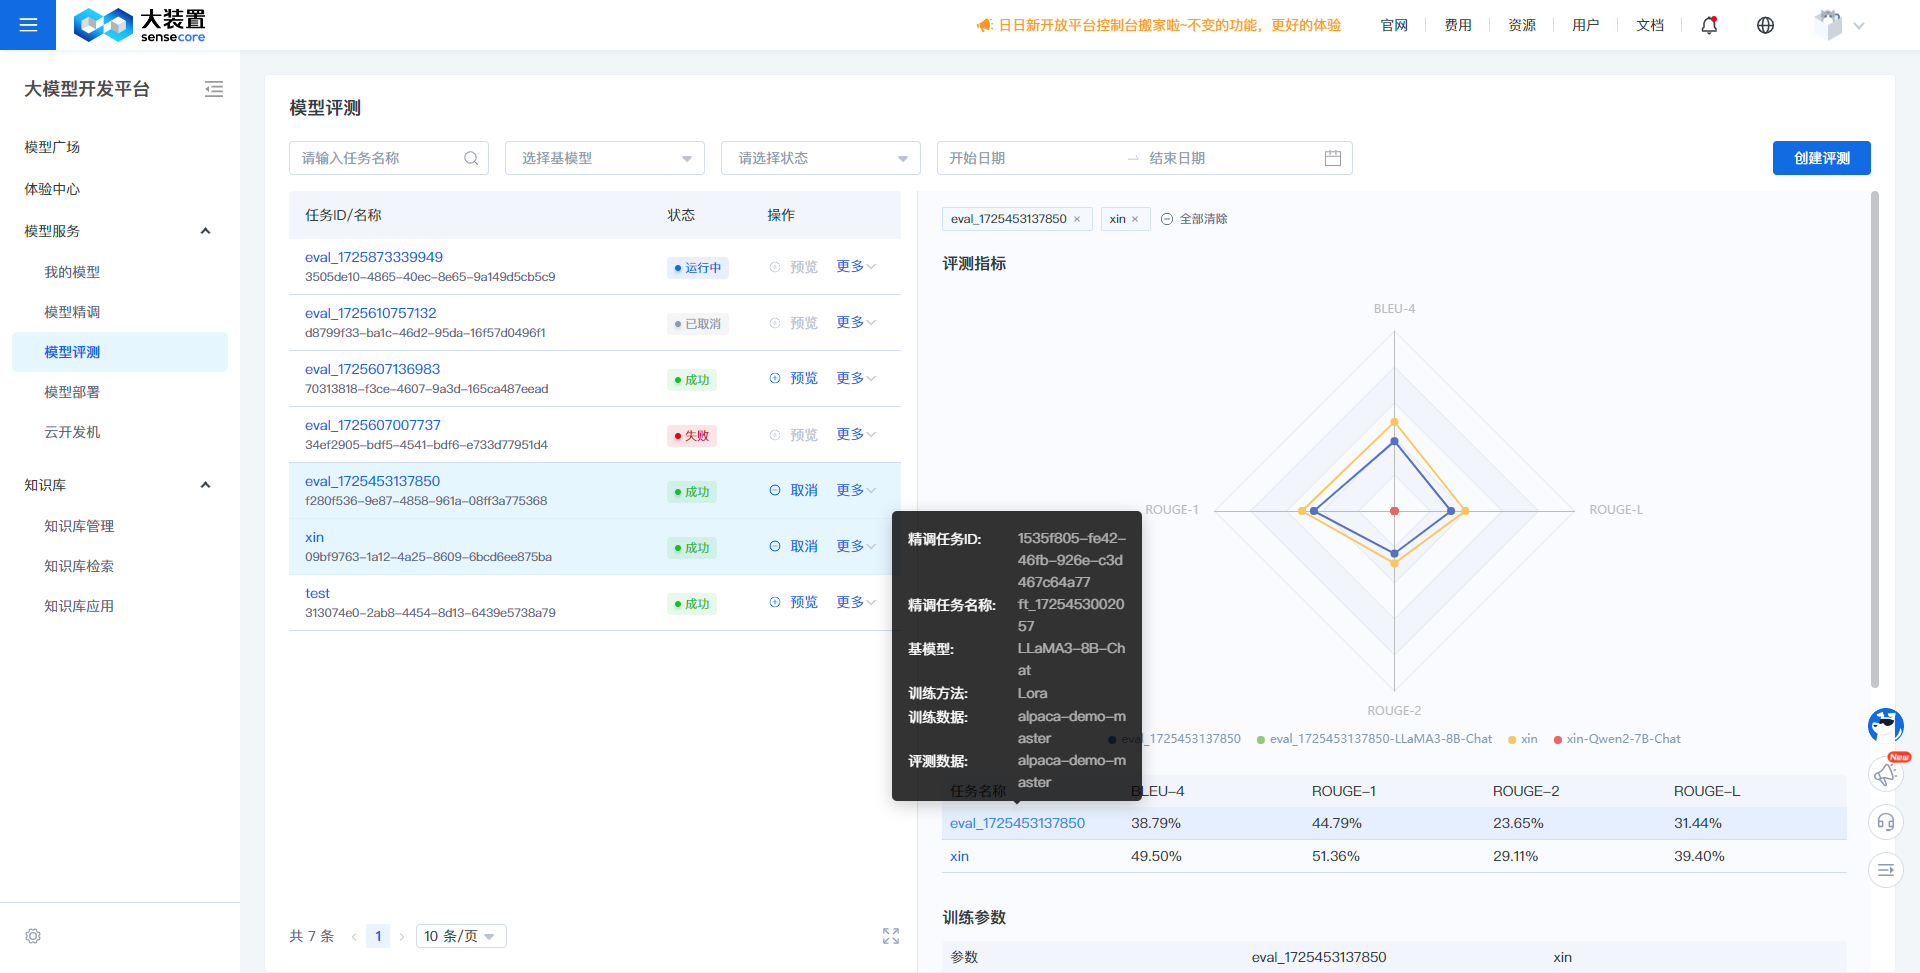Toggle the xin legend series
Screen dimensions: 1920x973
1522,739
